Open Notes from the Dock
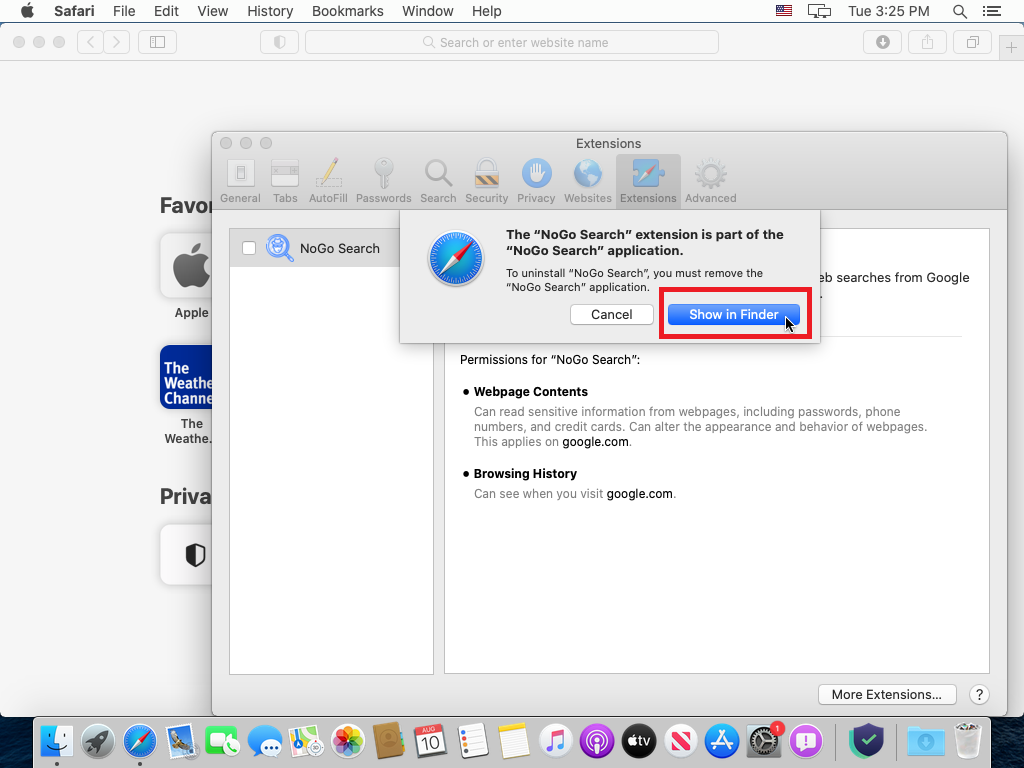The width and height of the screenshot is (1024, 768). pyautogui.click(x=513, y=741)
